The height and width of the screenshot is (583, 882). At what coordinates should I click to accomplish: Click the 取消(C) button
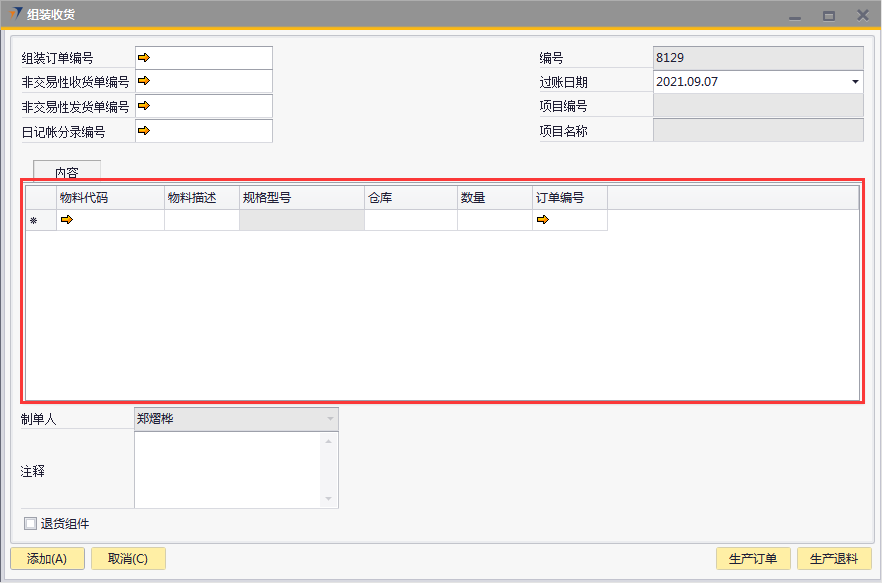coord(128,559)
